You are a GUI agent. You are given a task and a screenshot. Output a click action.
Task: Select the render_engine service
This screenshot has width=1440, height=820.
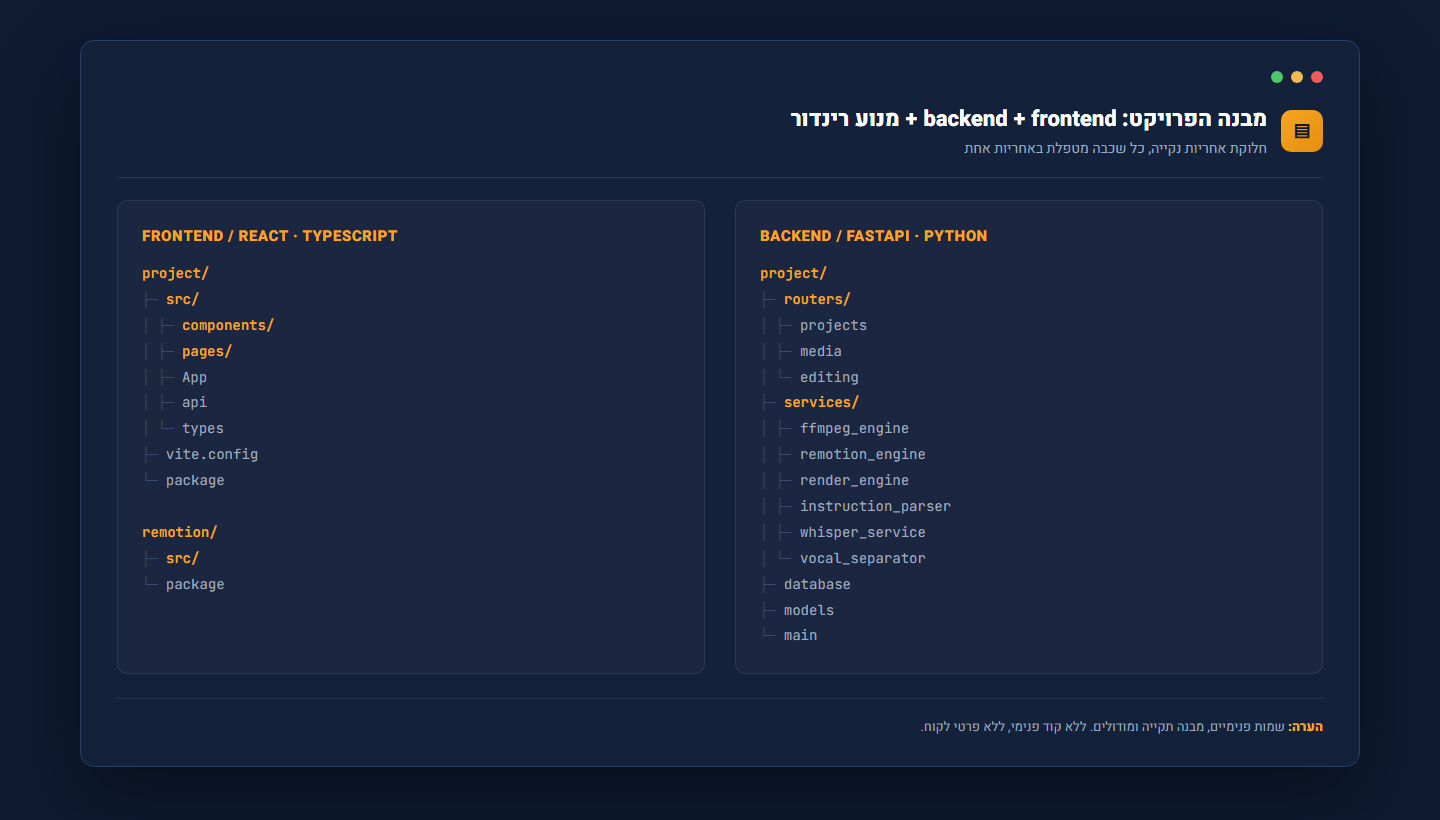tap(855, 480)
